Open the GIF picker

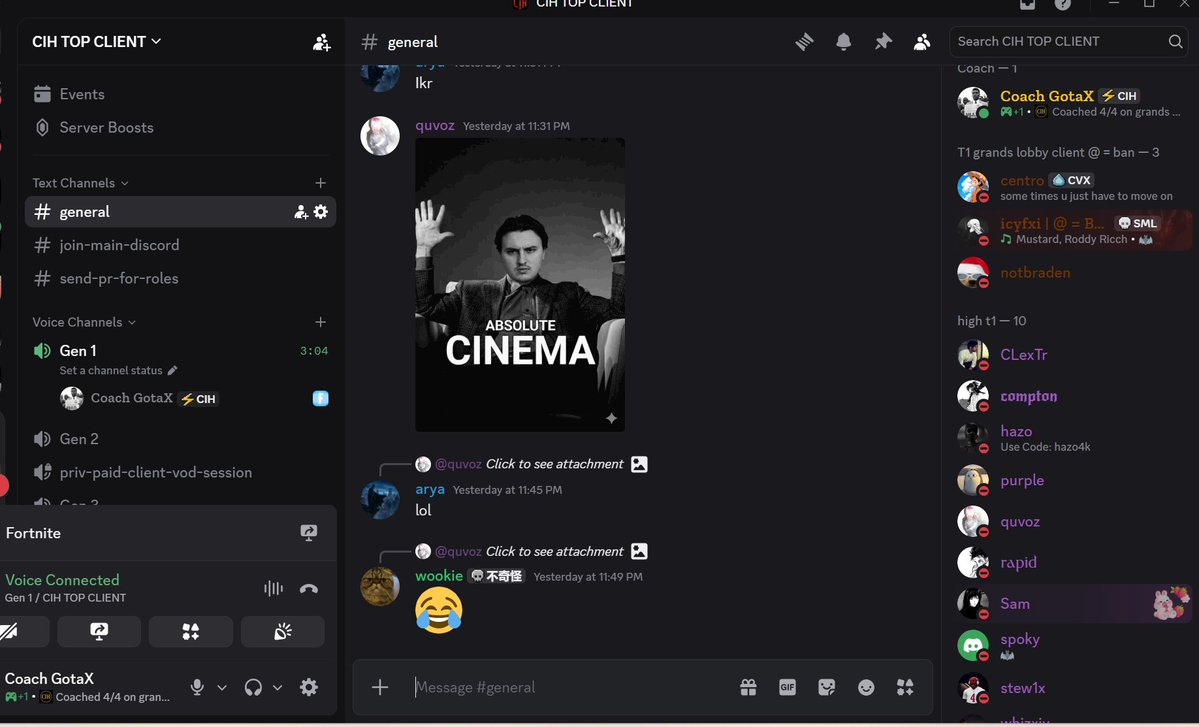tap(788, 687)
